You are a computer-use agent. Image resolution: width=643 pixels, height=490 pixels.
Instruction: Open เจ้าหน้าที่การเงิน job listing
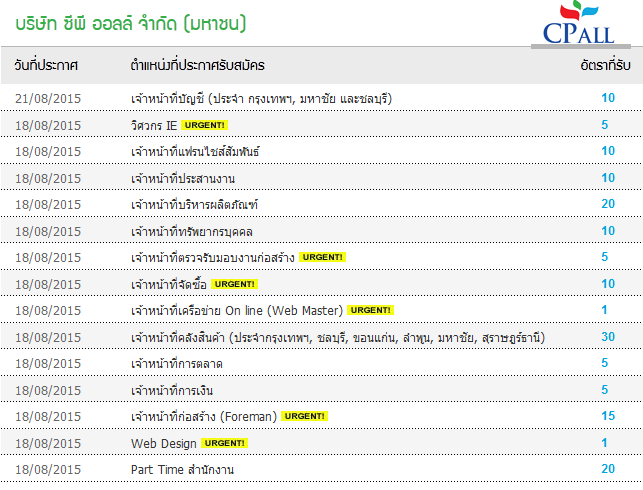click(x=172, y=390)
